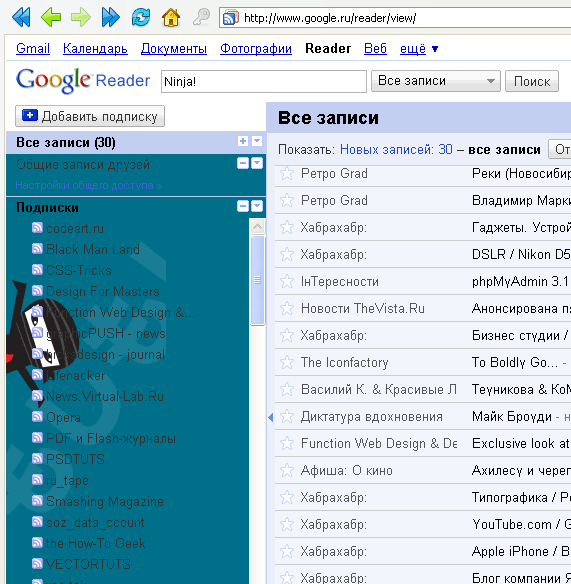
Task: Open the Василий К. & Красивые Л entry
Action: click(x=423, y=389)
